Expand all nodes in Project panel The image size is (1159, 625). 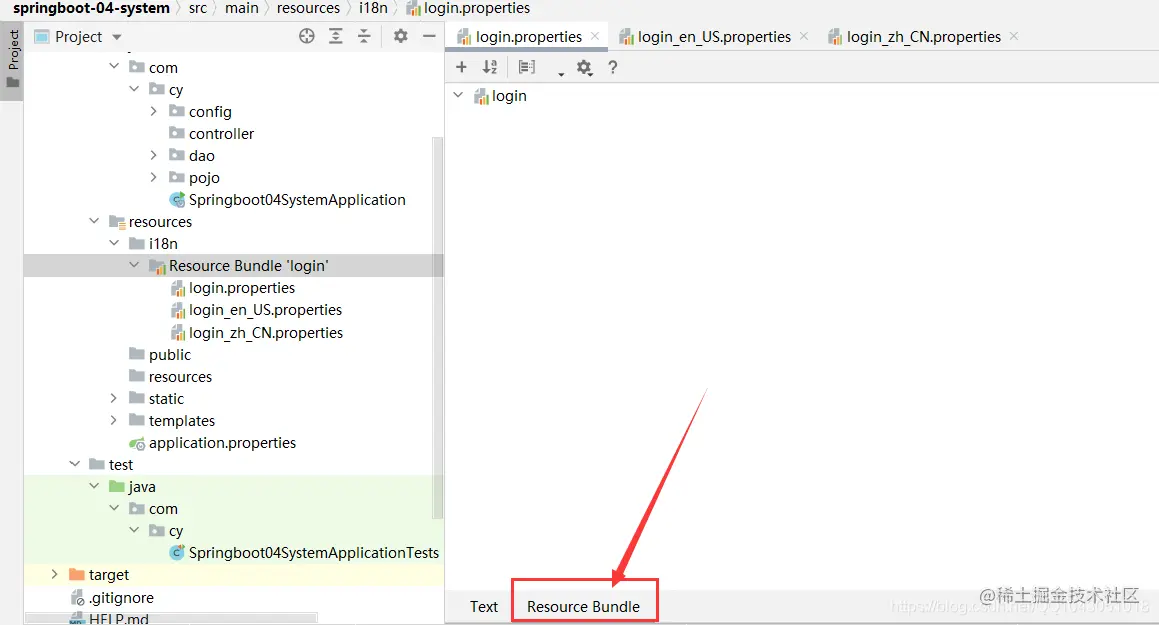coord(336,36)
